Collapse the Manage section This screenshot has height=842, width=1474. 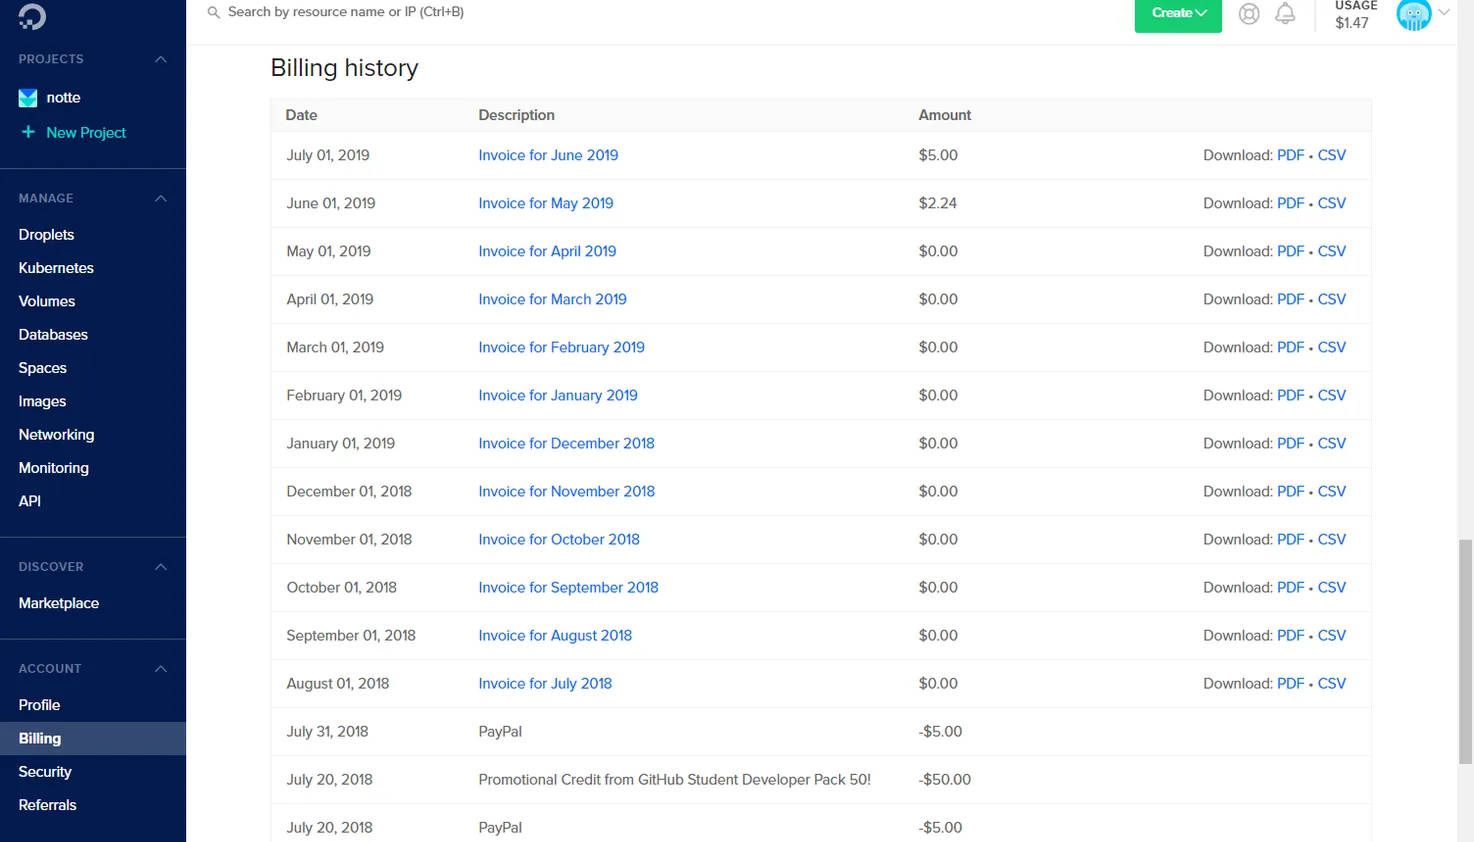160,198
